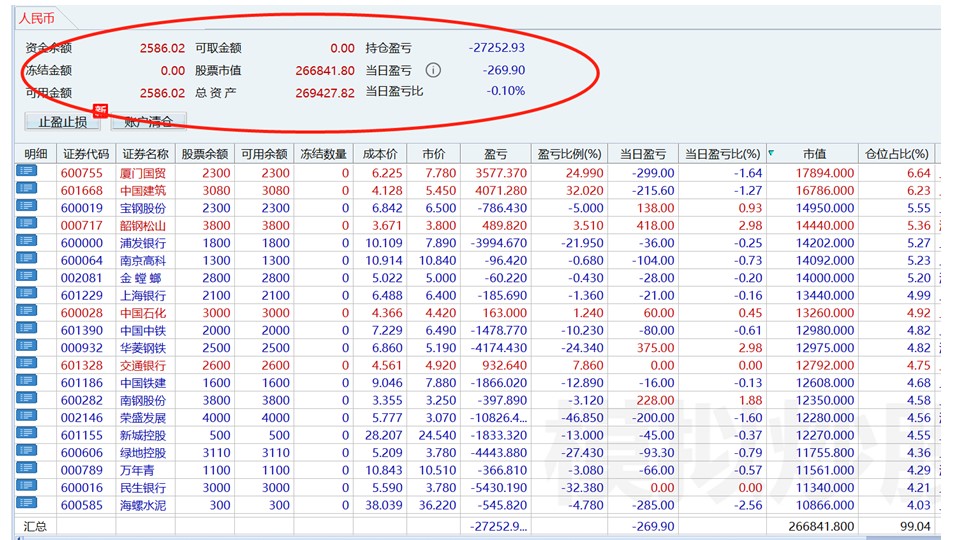
Task: Sort by the 证券名称 column header
Action: click(x=145, y=154)
